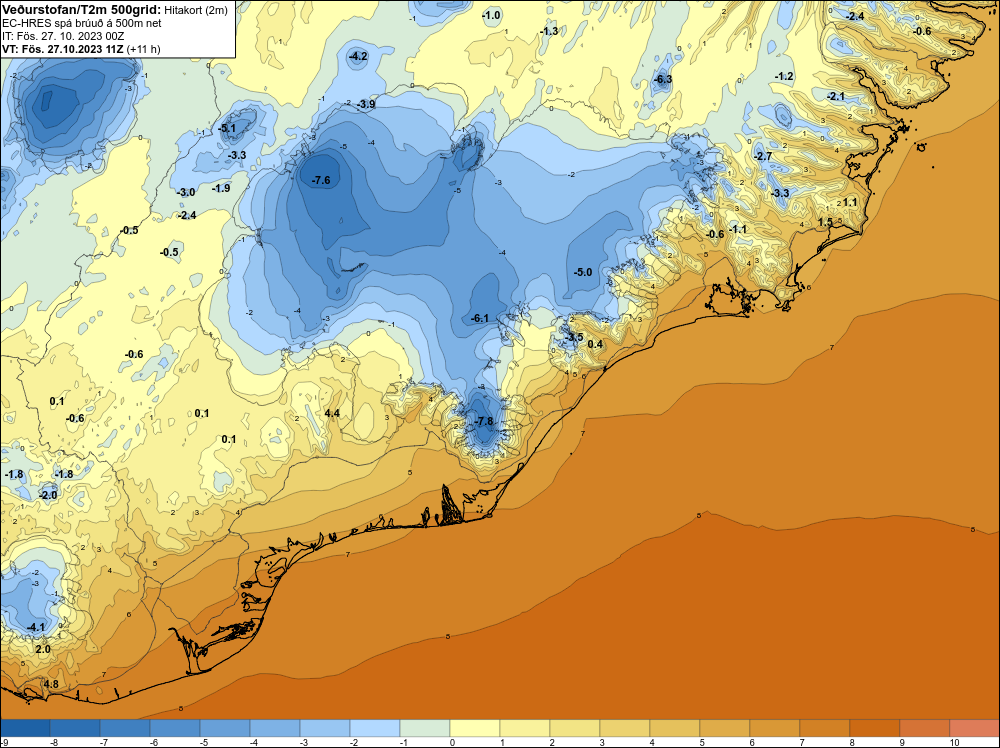Screen dimensions: 1000x748
Task: Click the '10' tick label on the legend
Action: [x=954, y=742]
